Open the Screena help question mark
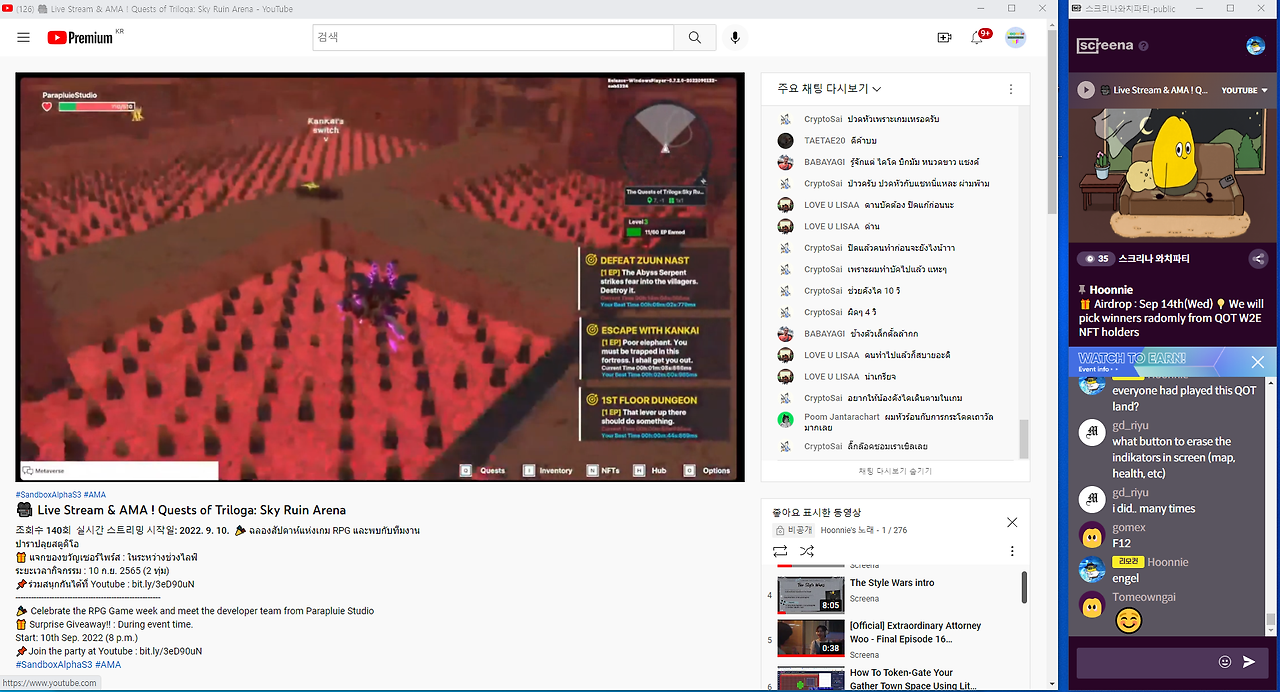The height and width of the screenshot is (692, 1280). click(x=1143, y=46)
